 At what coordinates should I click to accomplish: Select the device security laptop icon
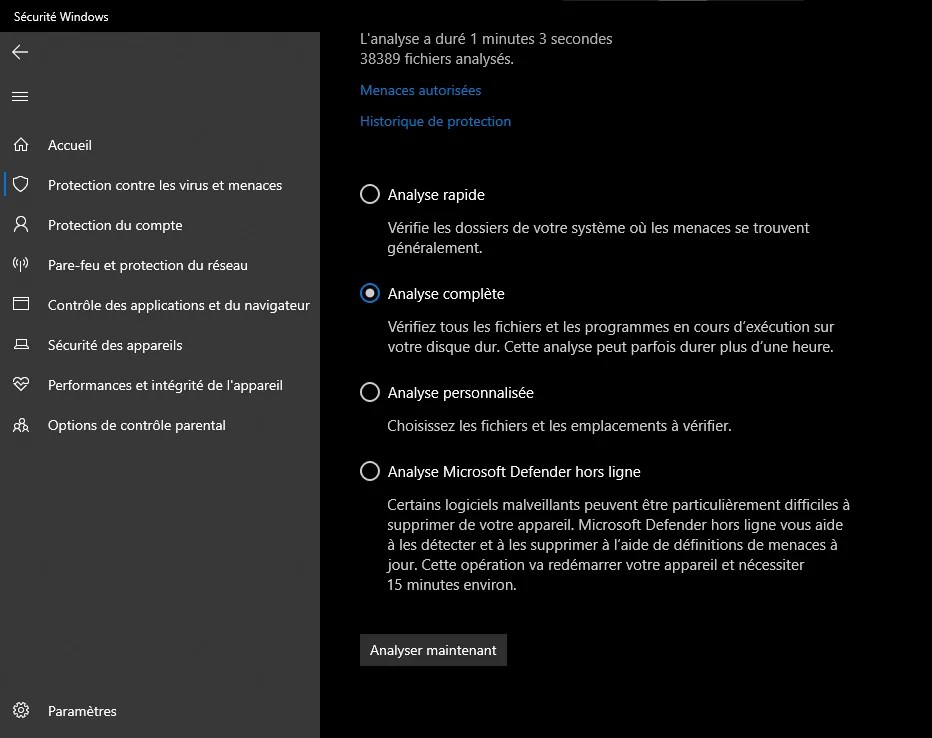(20, 345)
